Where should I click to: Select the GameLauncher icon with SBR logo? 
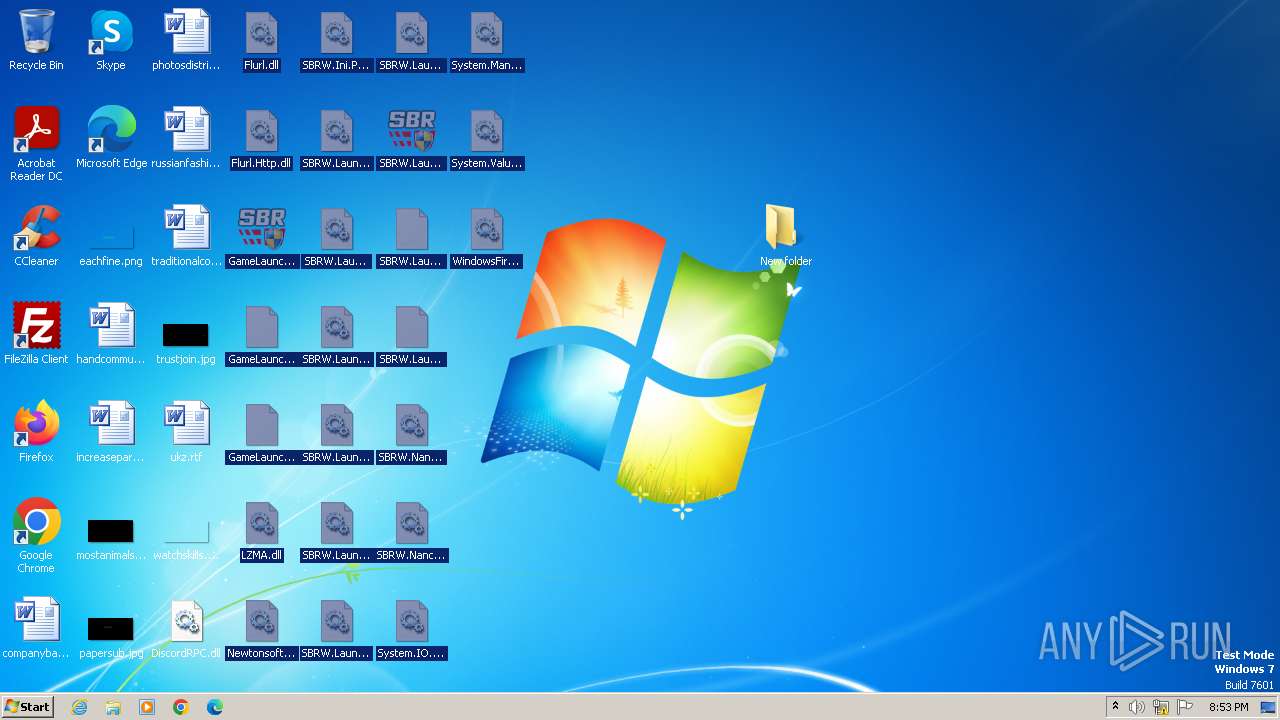pyautogui.click(x=262, y=236)
